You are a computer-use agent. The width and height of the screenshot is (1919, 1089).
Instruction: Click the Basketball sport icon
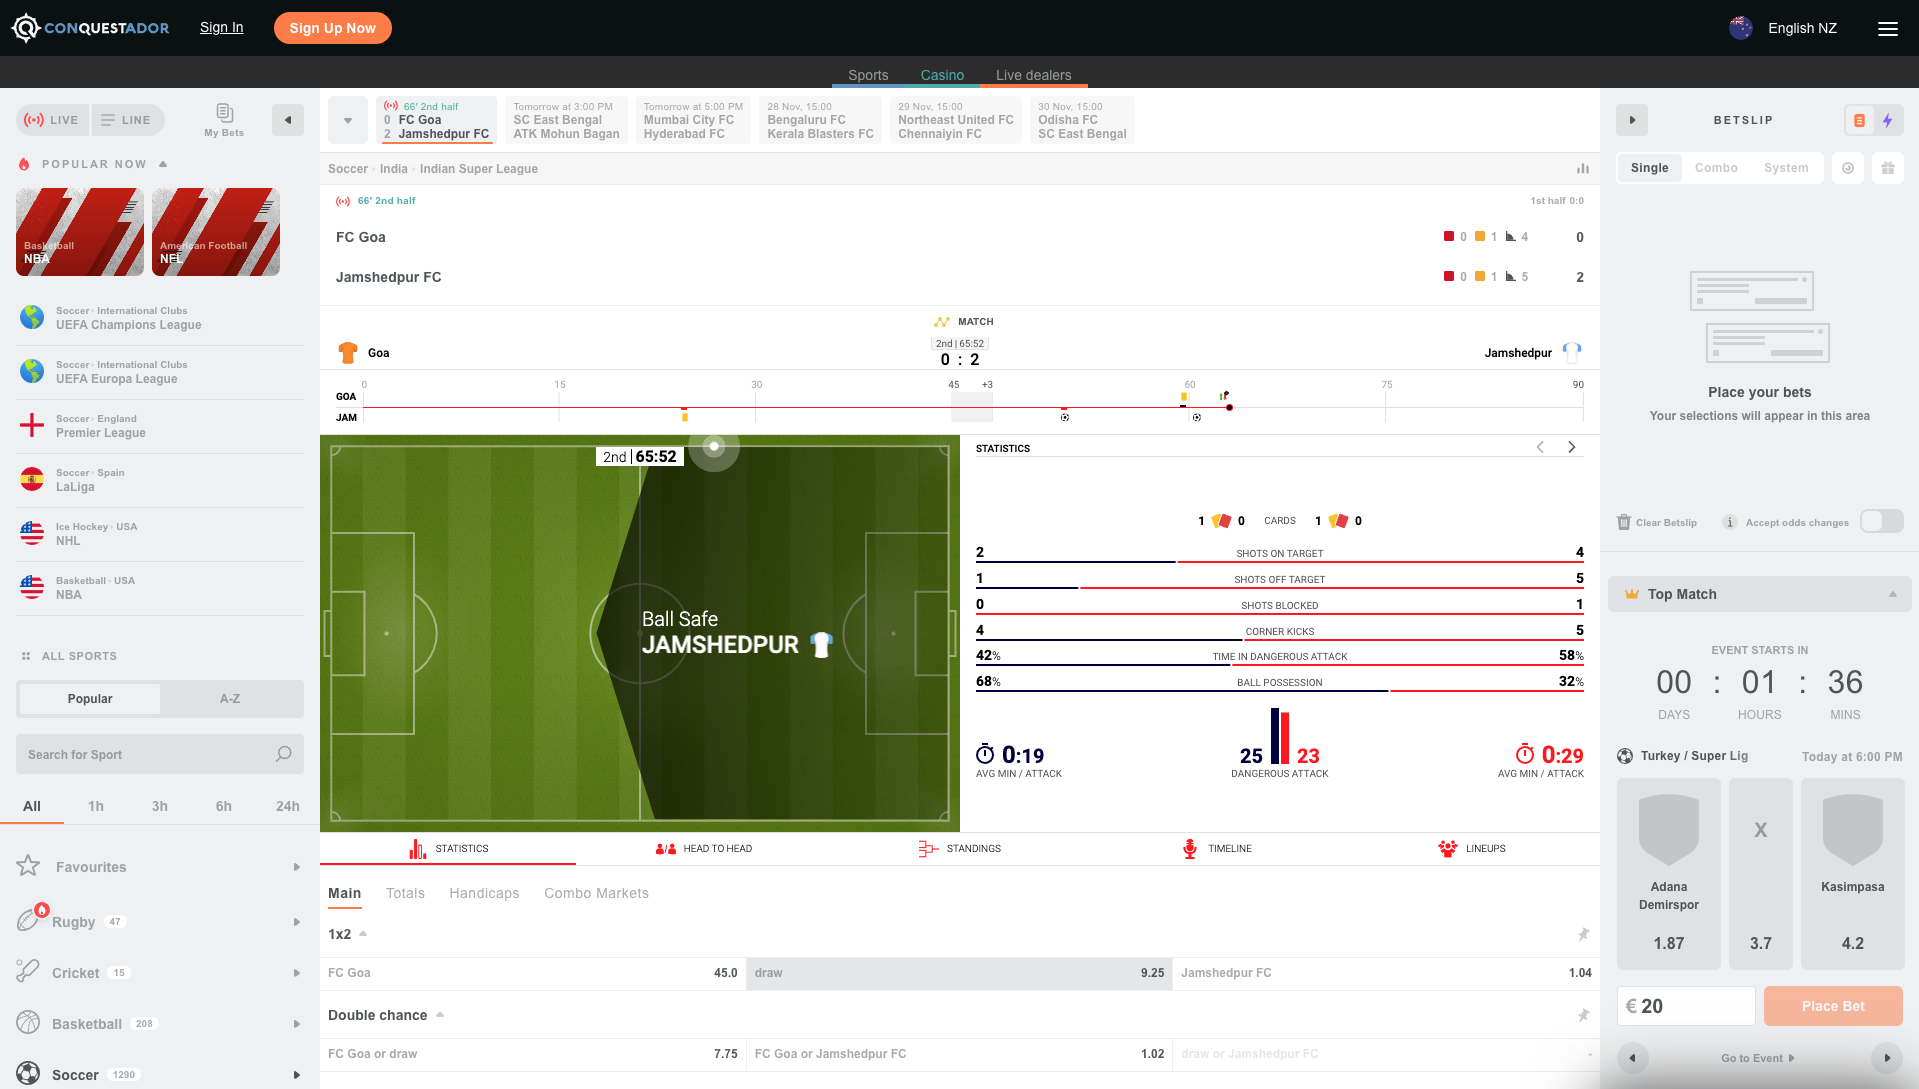click(x=28, y=1022)
